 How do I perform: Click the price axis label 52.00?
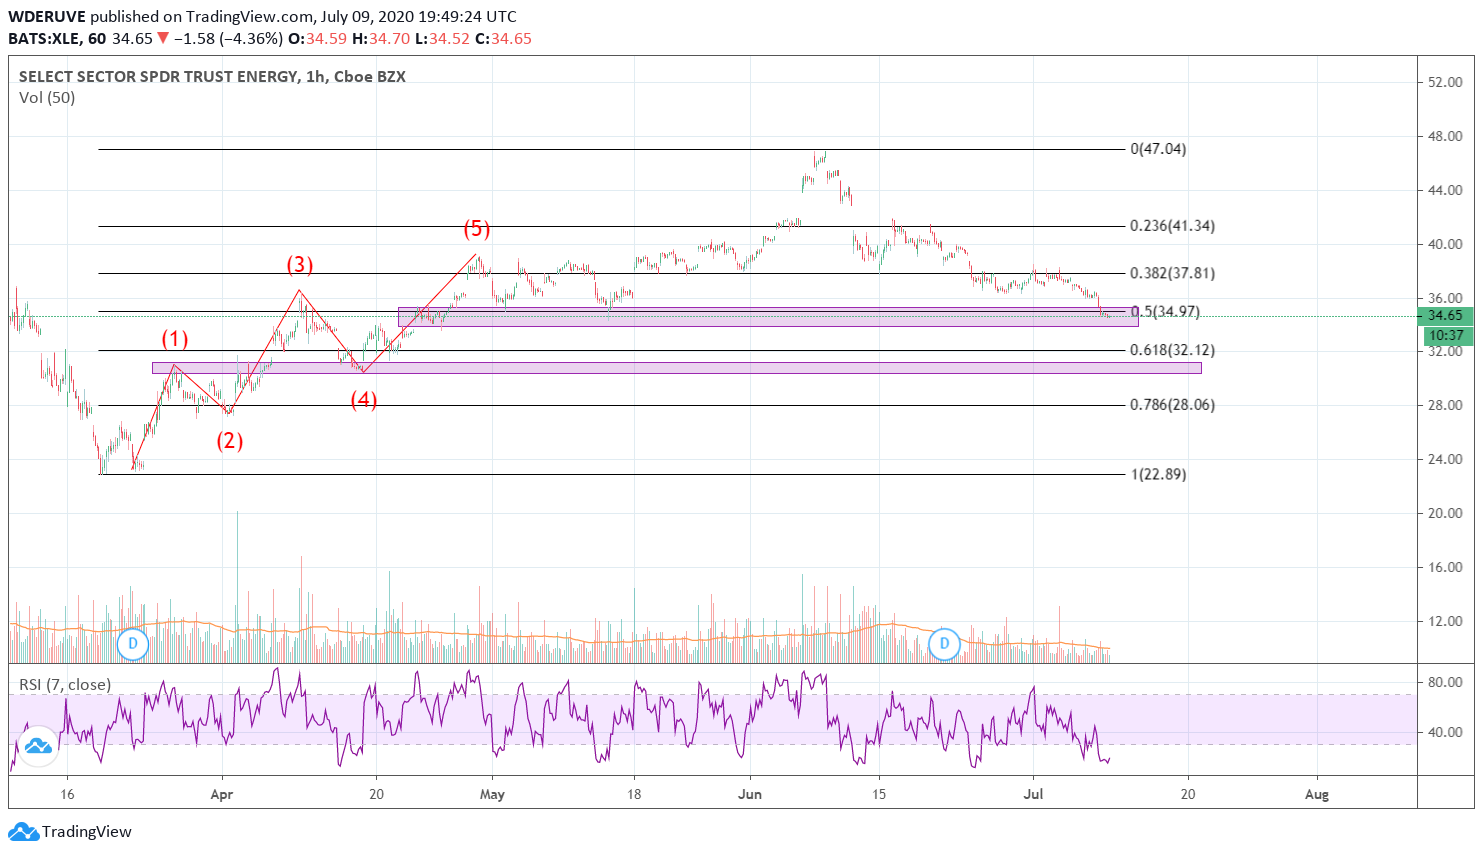[x=1445, y=83]
